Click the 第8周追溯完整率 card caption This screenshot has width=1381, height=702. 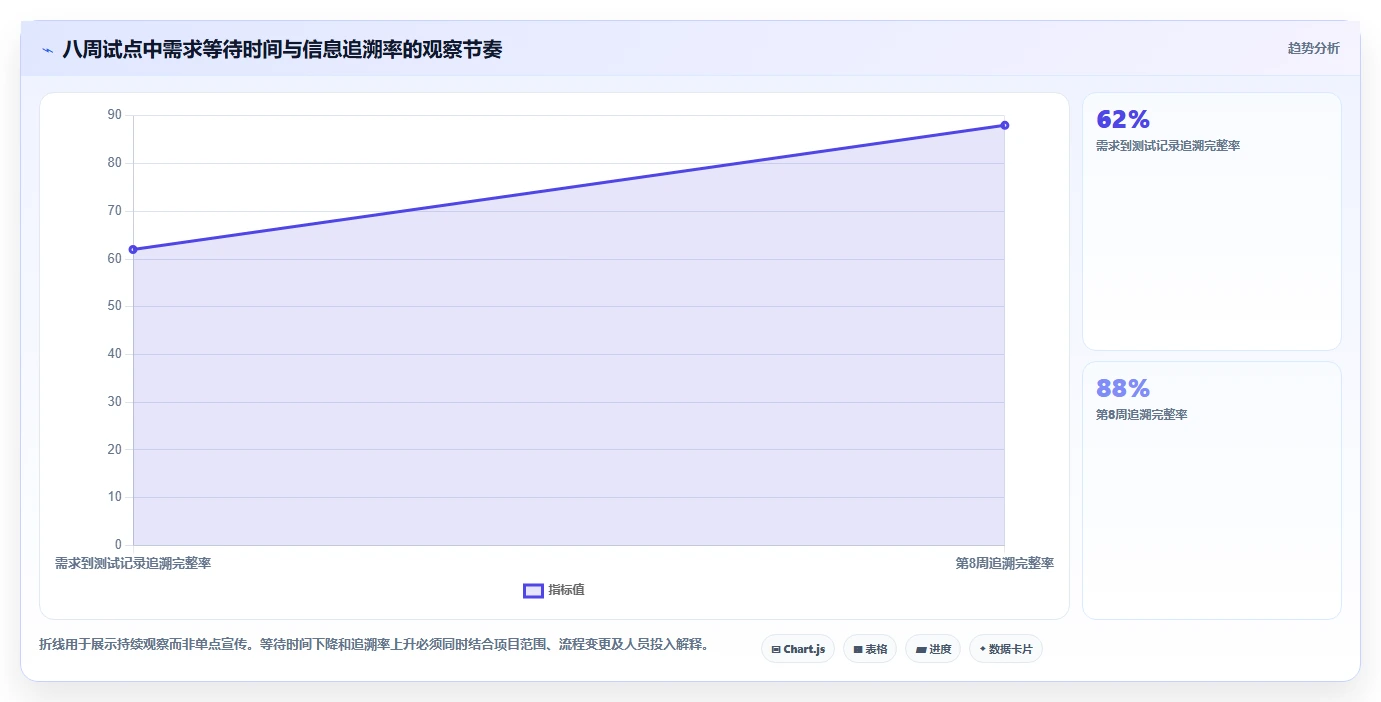[1142, 415]
